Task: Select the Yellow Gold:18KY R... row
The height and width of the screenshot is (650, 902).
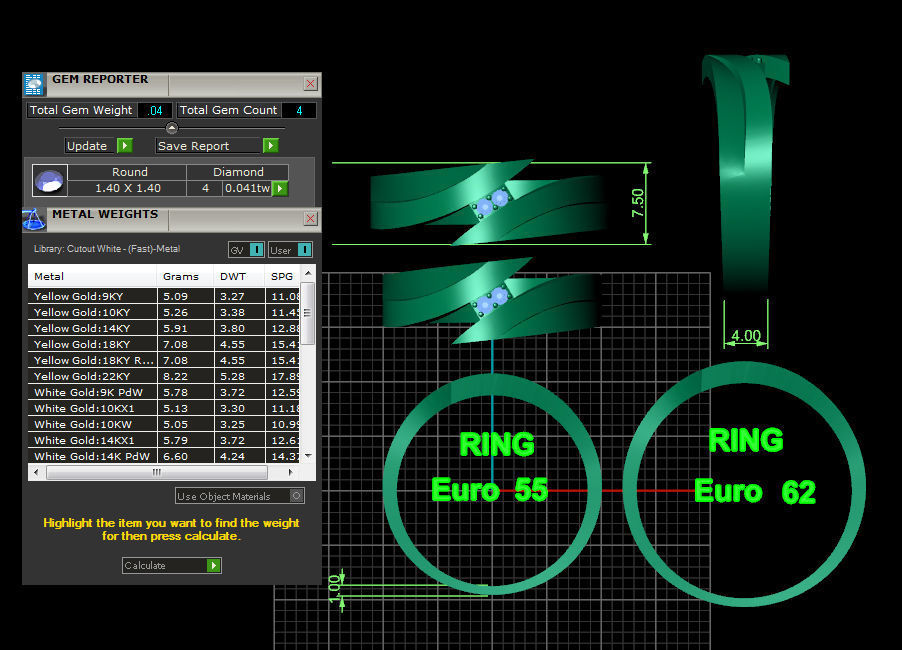Action: tap(164, 361)
